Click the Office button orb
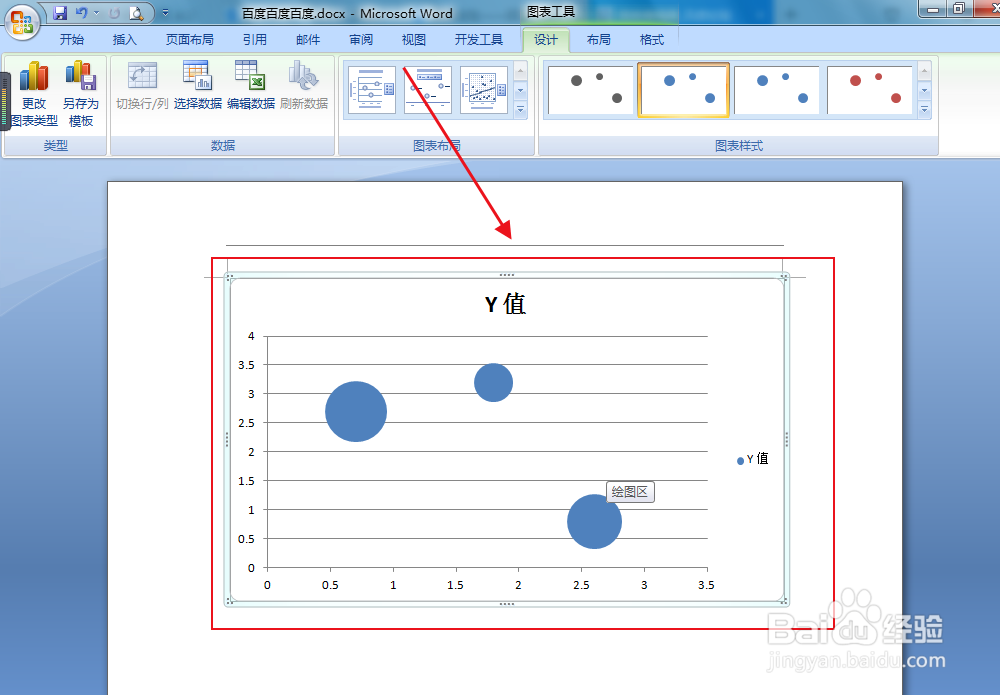This screenshot has width=1000, height=695. pyautogui.click(x=22, y=22)
